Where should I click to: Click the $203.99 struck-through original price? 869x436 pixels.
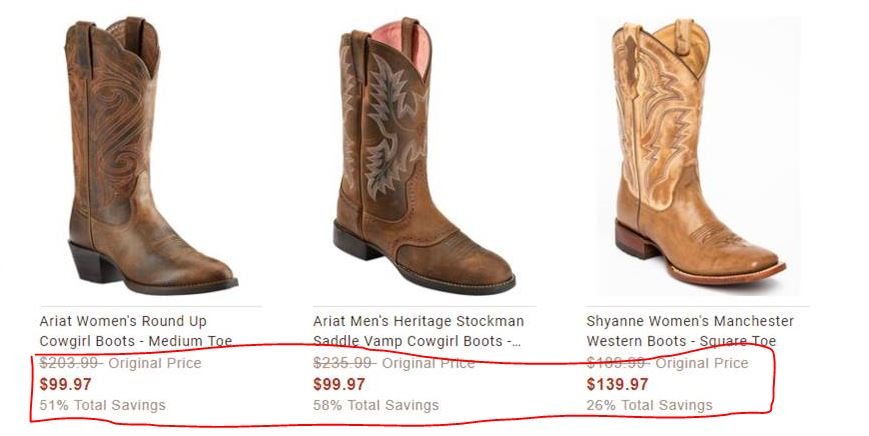[x=70, y=363]
